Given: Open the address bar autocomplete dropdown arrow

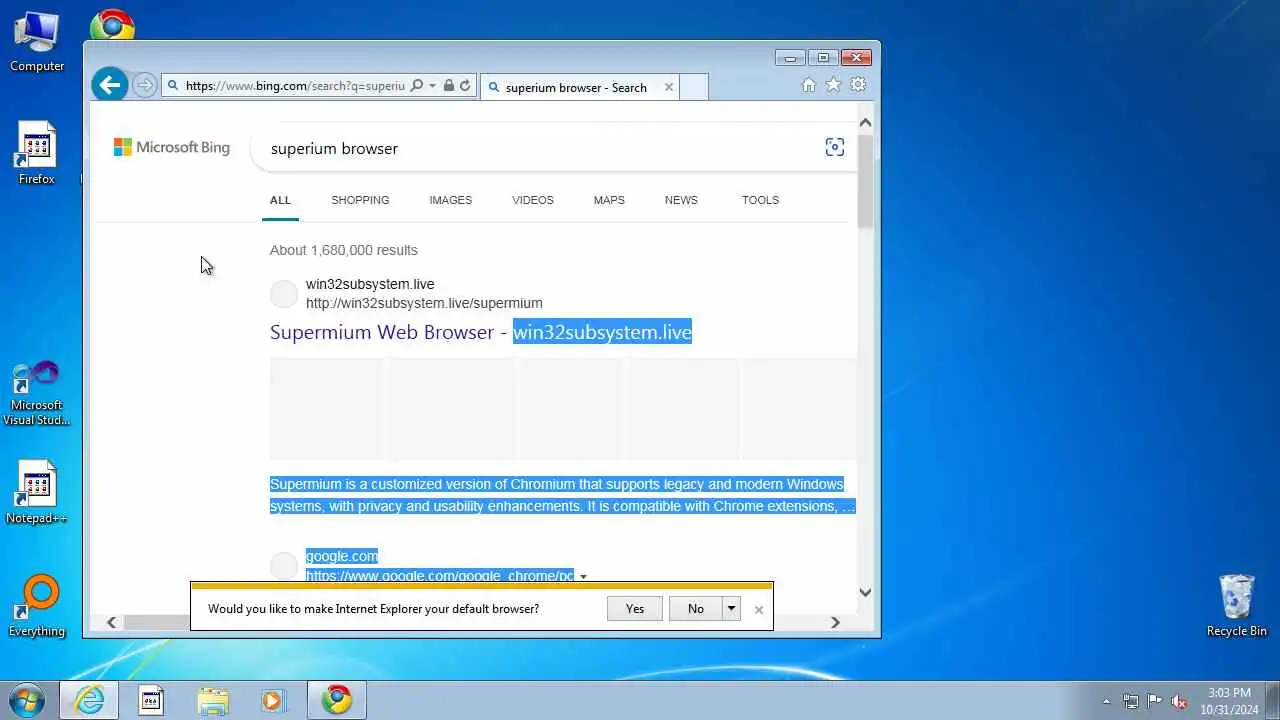Looking at the screenshot, I should click(432, 86).
